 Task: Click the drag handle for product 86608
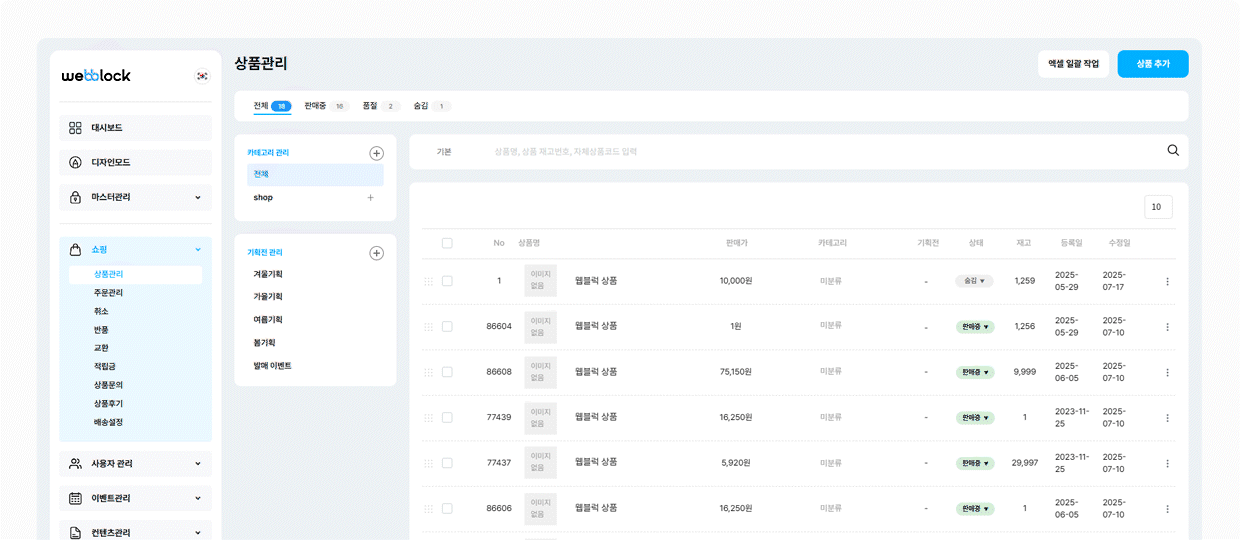(x=429, y=372)
